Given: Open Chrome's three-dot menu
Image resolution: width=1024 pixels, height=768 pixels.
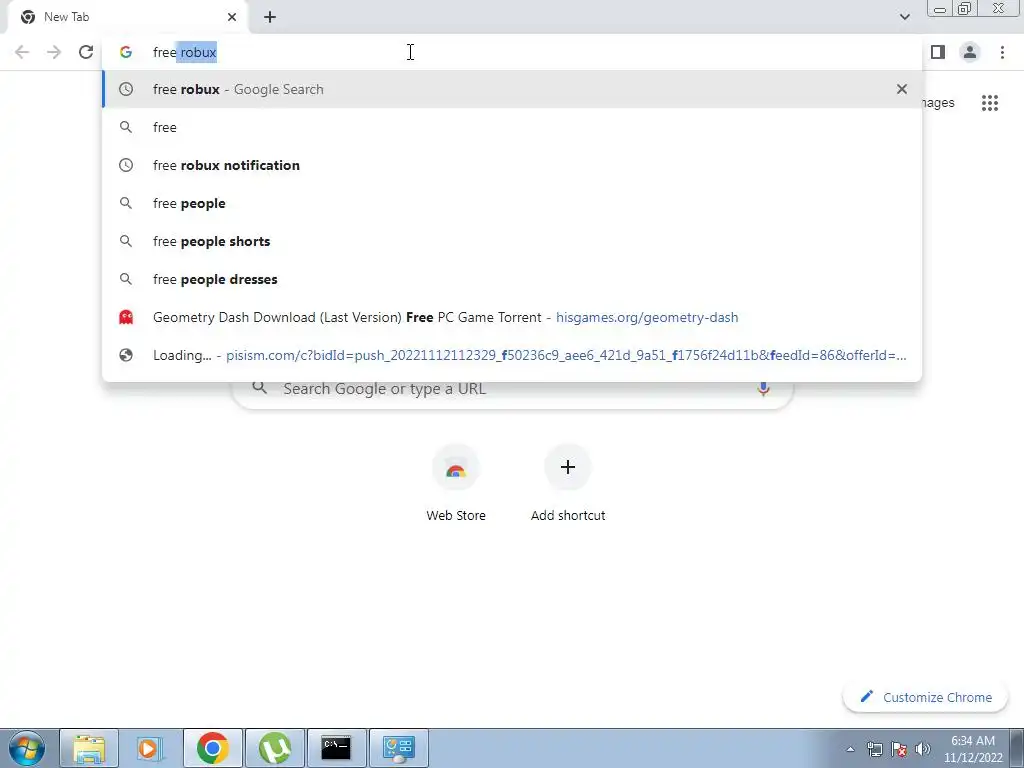Looking at the screenshot, I should pos(1002,52).
